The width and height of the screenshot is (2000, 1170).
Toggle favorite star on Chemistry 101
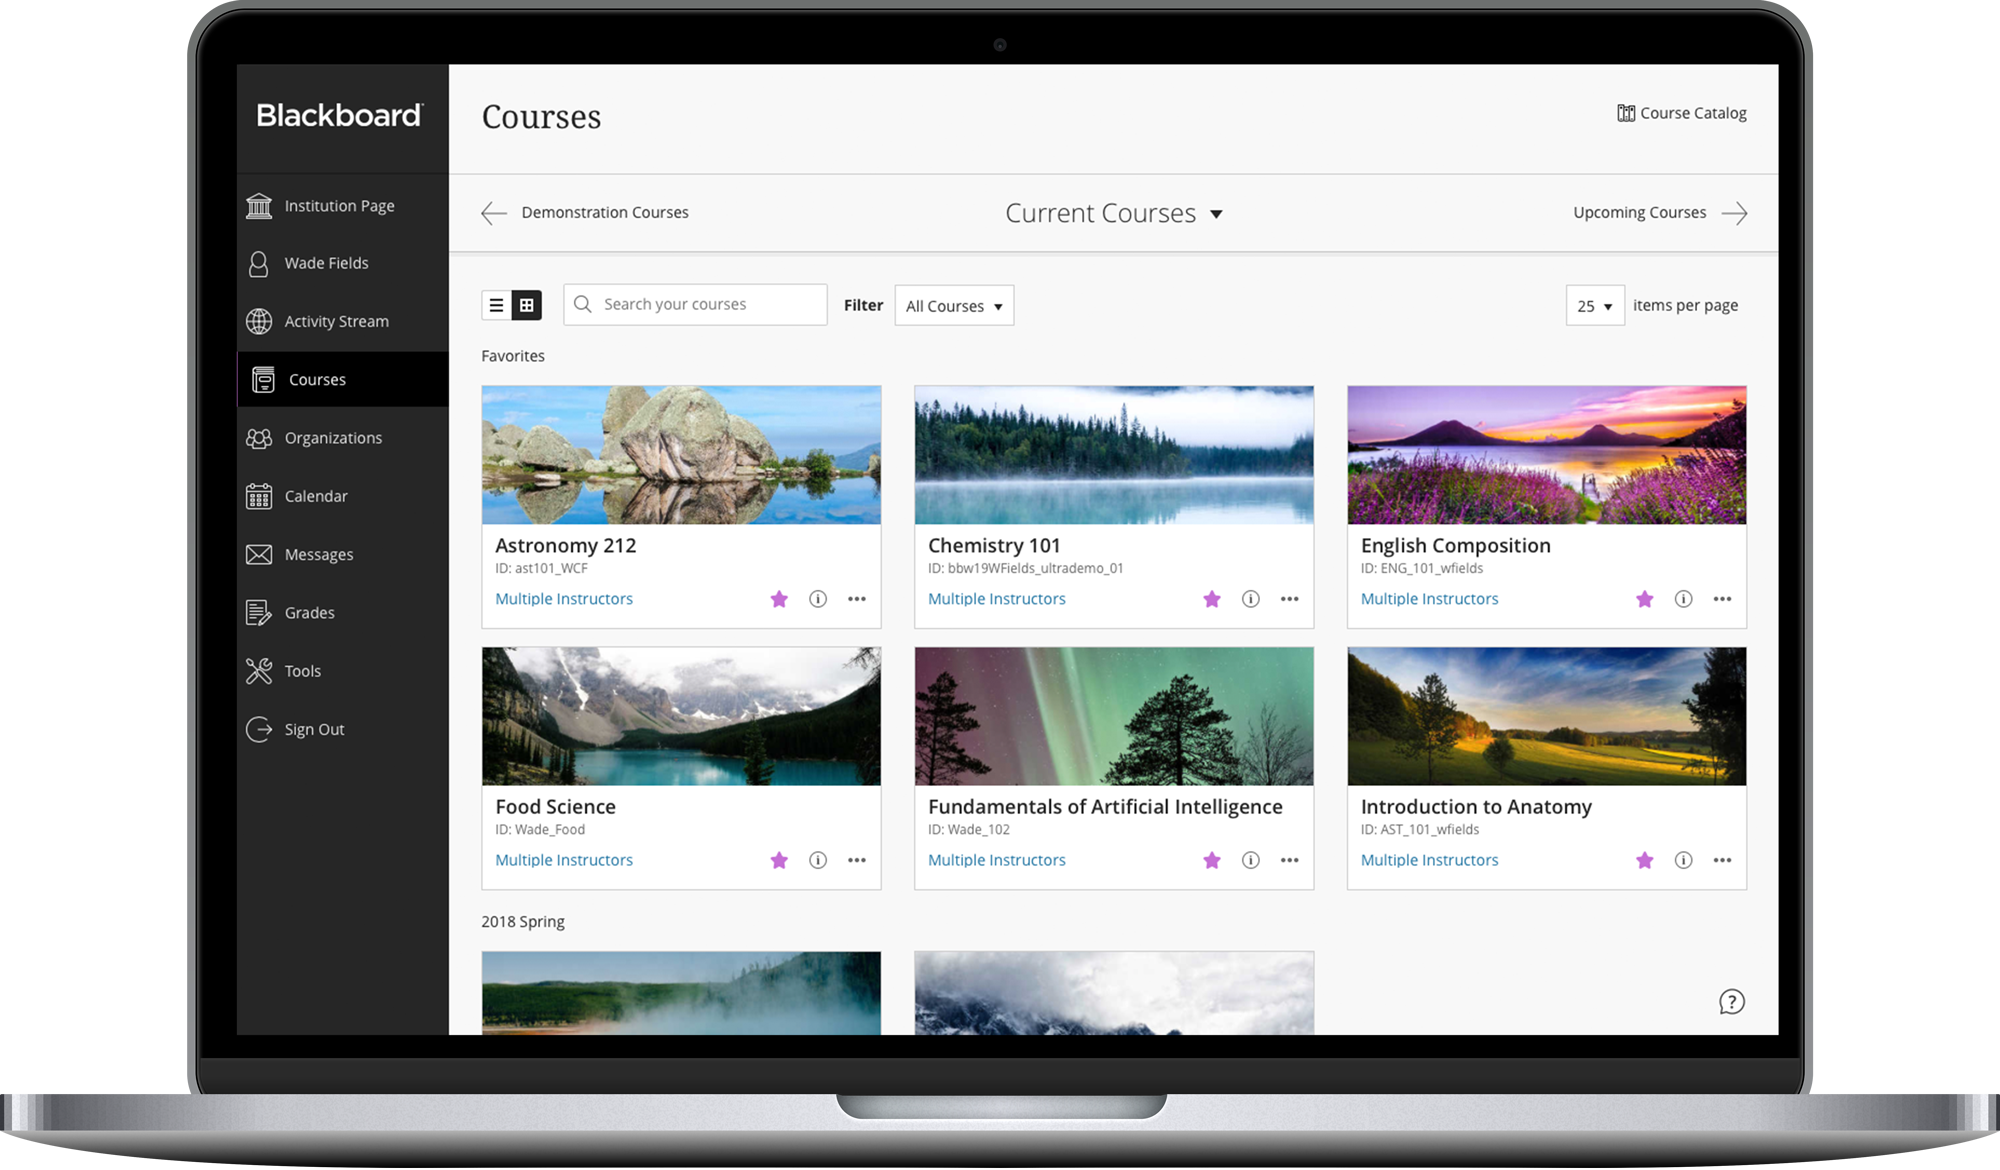point(1210,599)
